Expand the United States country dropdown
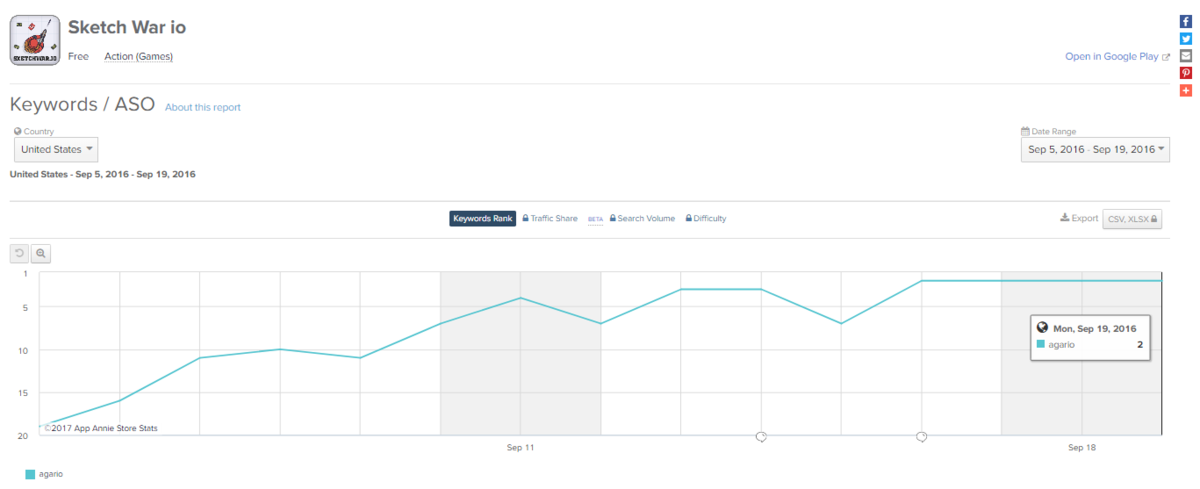Image resolution: width=1200 pixels, height=489 pixels. (57, 150)
